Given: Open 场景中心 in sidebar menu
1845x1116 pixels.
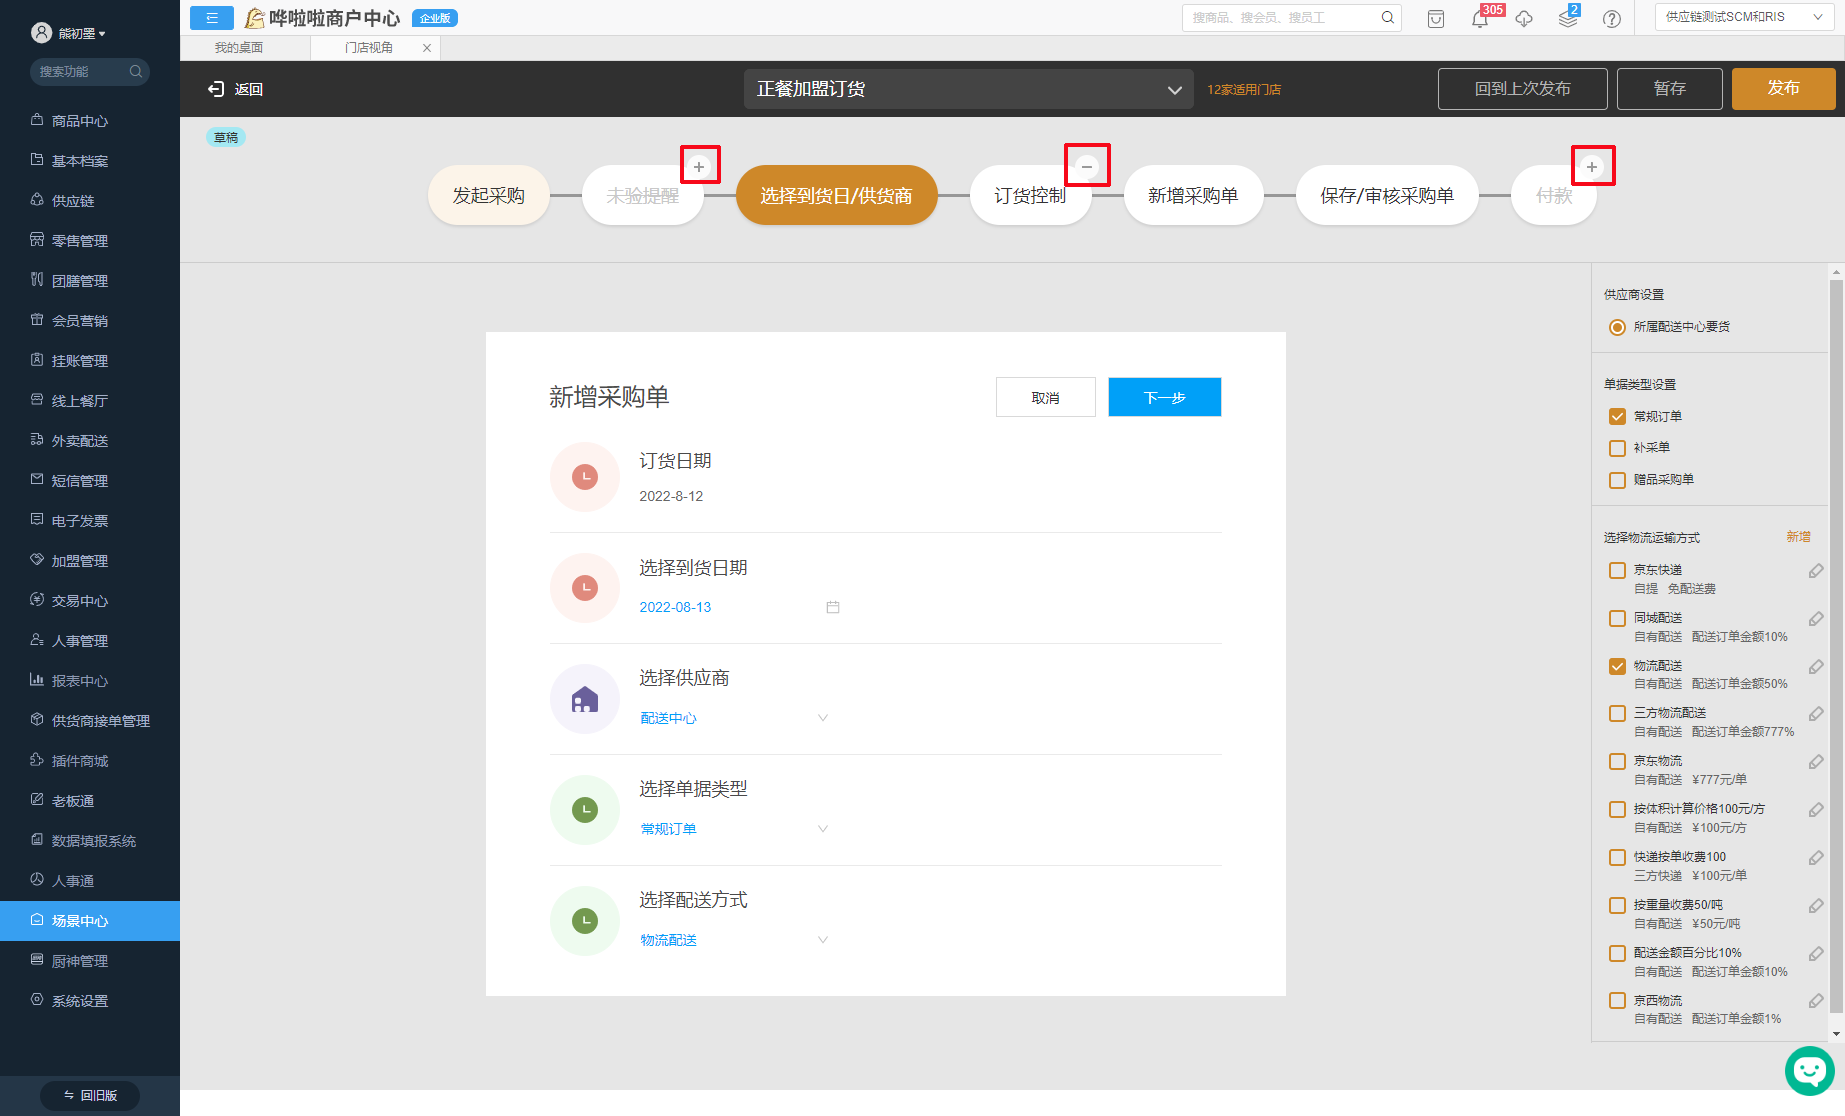Looking at the screenshot, I should click(80, 921).
